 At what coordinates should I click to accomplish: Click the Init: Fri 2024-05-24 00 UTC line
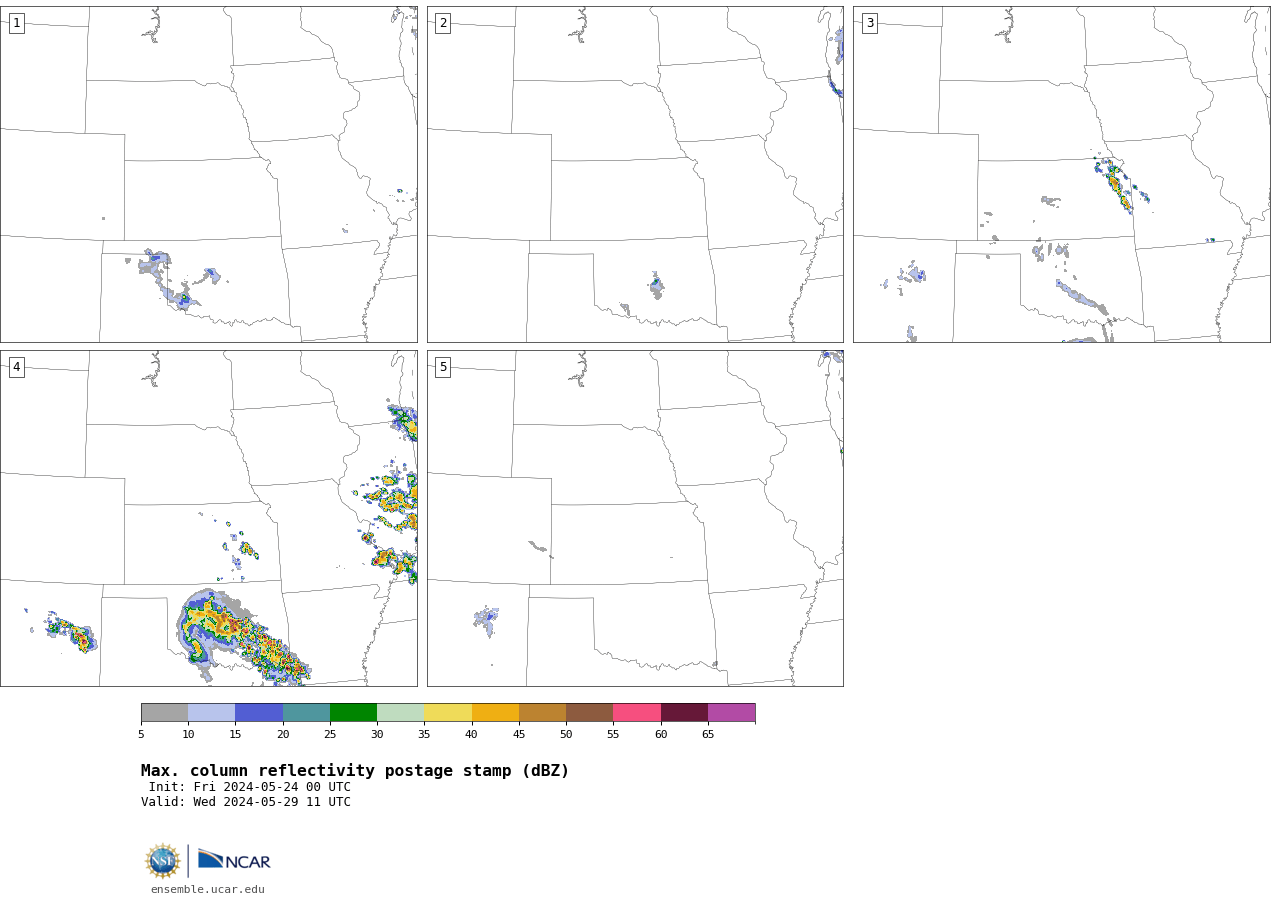pyautogui.click(x=250, y=787)
